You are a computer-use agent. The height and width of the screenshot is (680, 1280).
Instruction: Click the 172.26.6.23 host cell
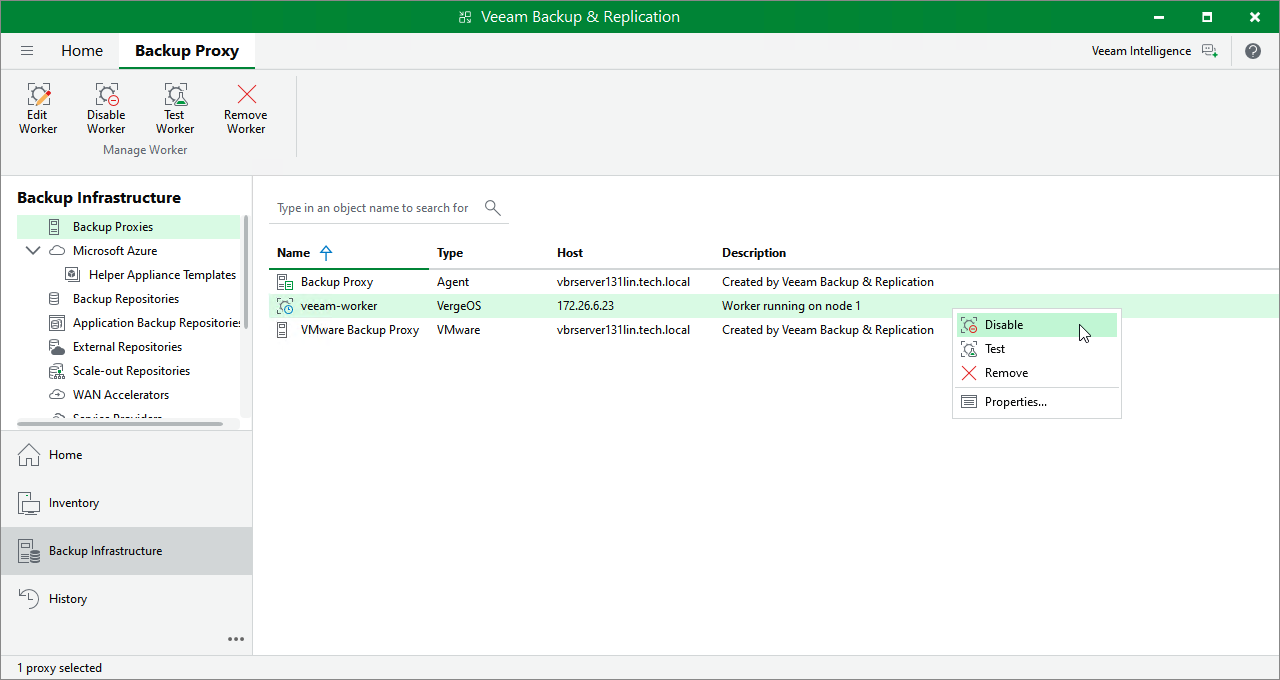[x=585, y=306]
